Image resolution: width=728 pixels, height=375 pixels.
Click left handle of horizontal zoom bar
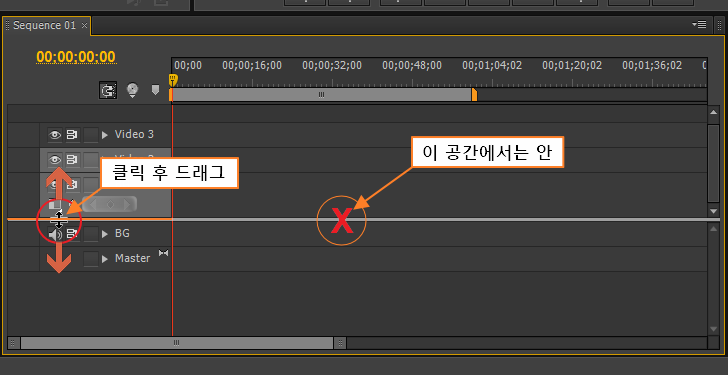tap(14, 343)
